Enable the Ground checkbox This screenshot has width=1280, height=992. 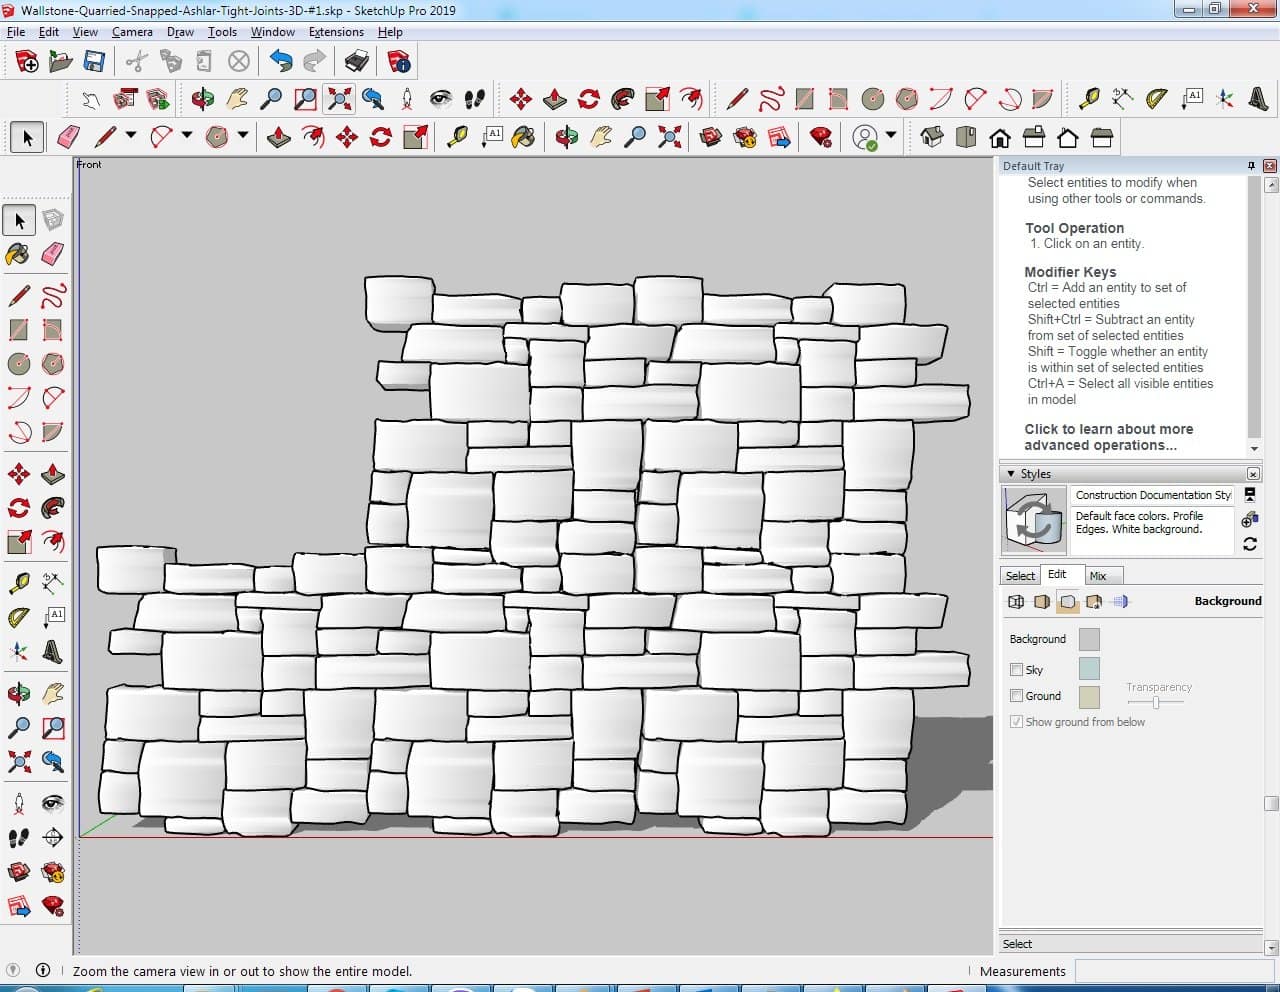click(1017, 696)
